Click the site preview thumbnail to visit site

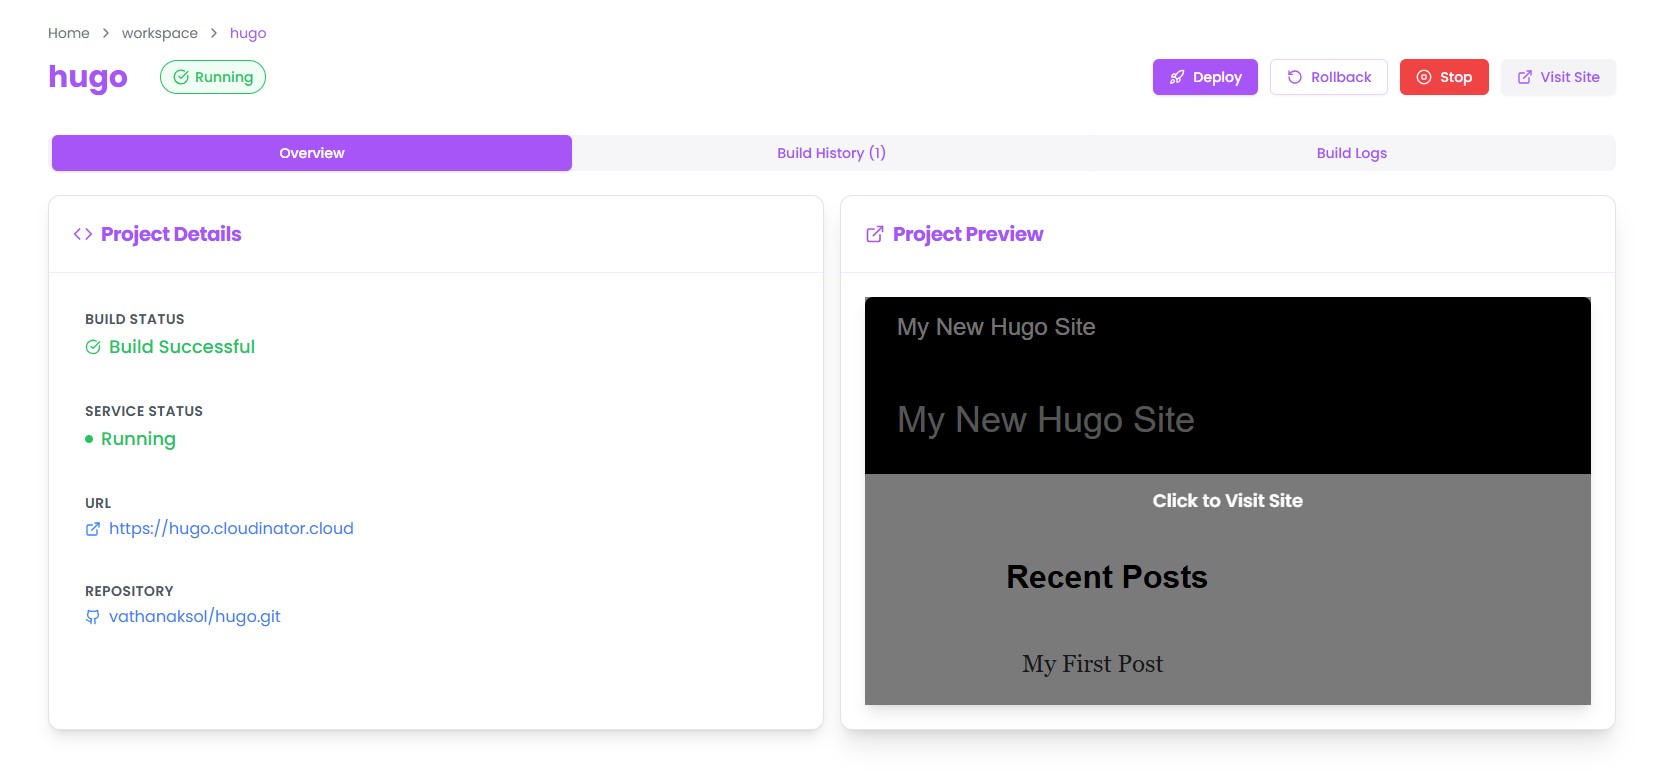(x=1228, y=500)
